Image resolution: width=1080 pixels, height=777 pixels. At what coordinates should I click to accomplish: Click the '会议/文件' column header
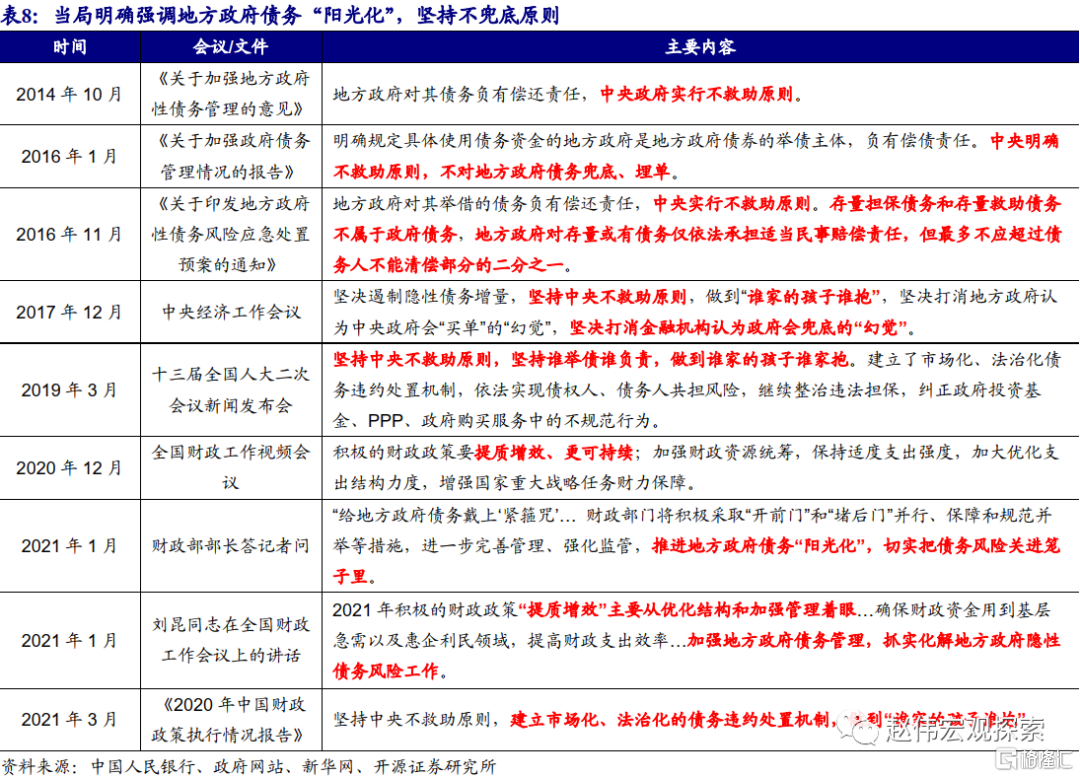coord(230,47)
